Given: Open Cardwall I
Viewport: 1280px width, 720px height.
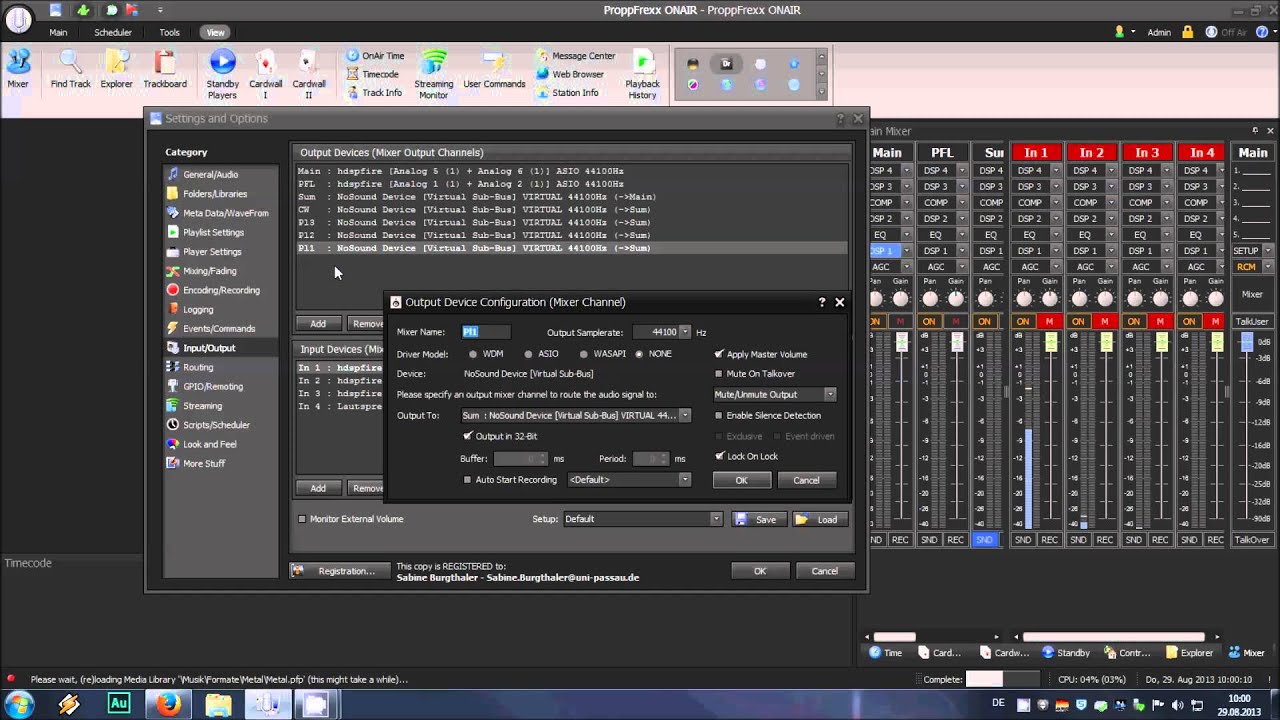Looking at the screenshot, I should 266,75.
